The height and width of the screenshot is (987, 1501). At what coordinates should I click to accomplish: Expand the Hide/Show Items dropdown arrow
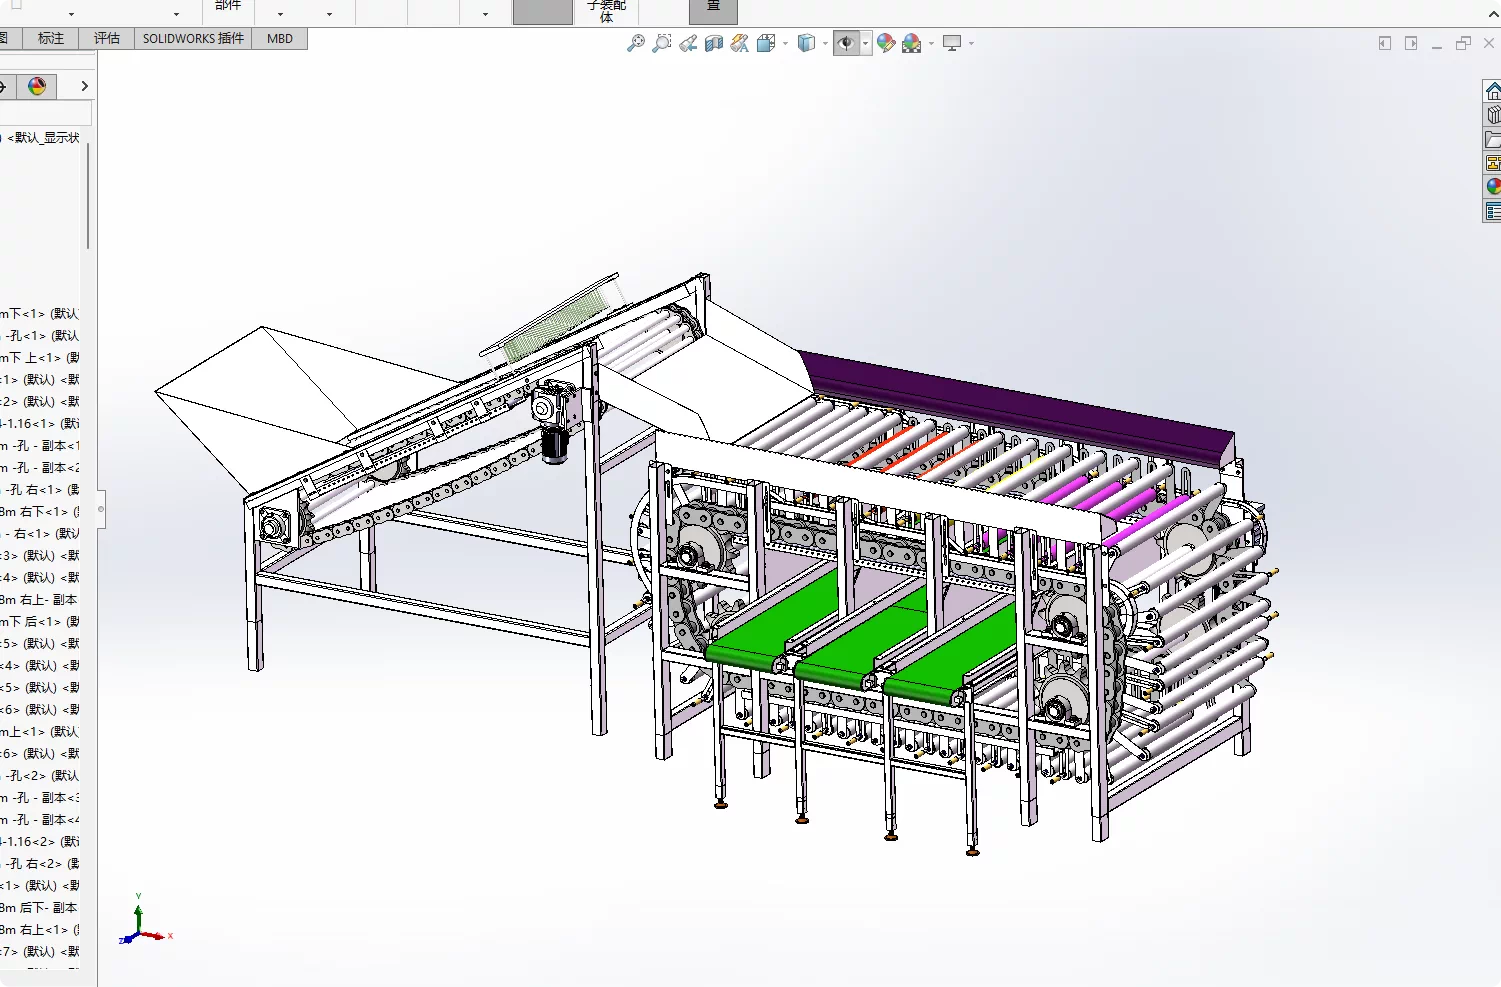coord(865,43)
